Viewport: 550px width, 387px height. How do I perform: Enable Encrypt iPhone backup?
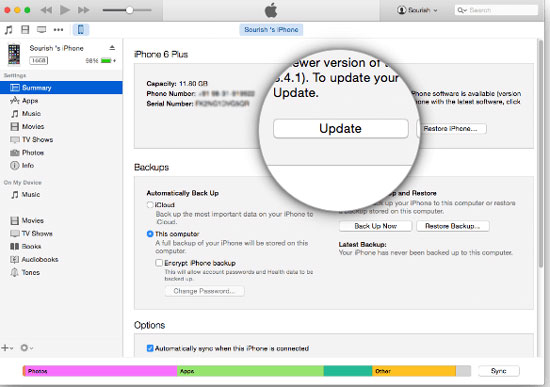pos(159,263)
